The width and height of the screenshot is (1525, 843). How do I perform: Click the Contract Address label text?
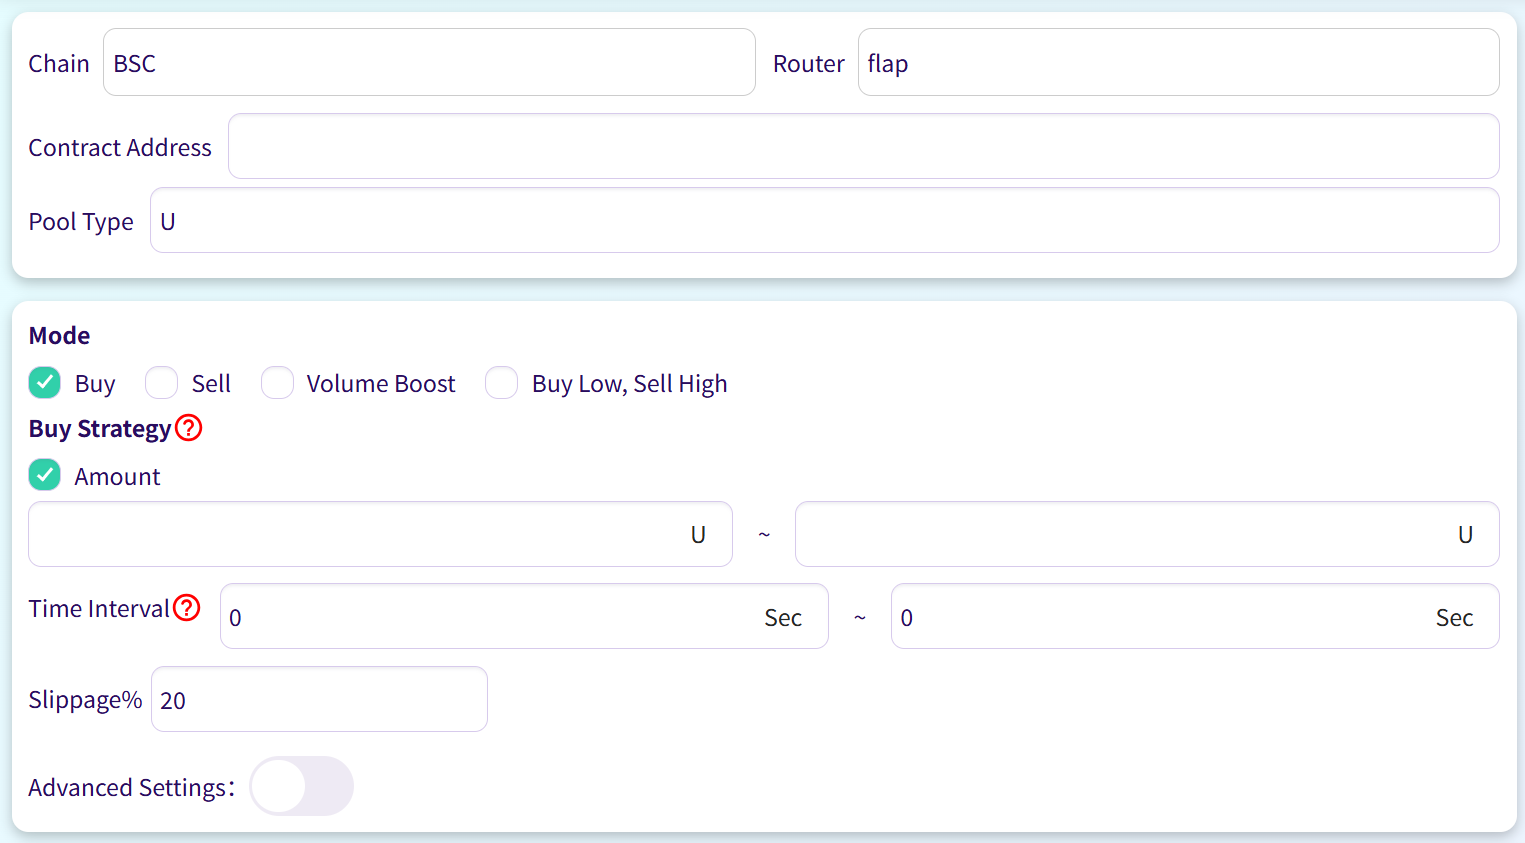(x=120, y=148)
